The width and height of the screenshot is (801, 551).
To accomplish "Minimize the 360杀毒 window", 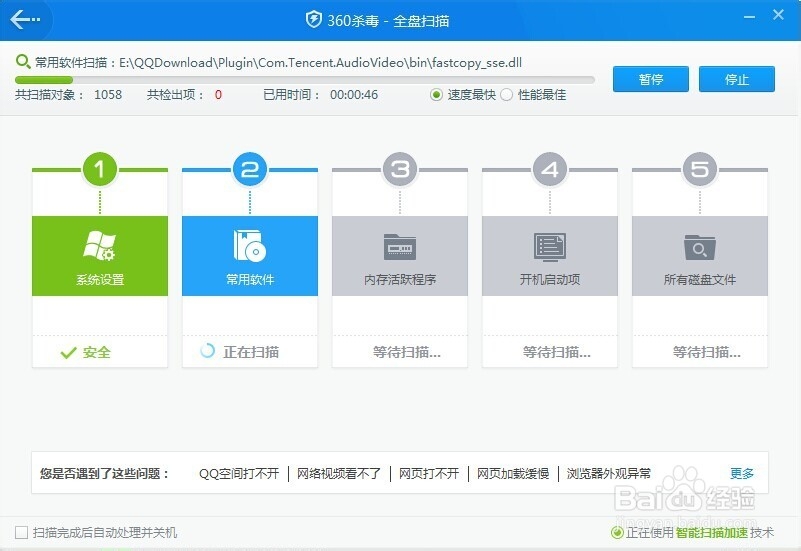I will [x=749, y=17].
